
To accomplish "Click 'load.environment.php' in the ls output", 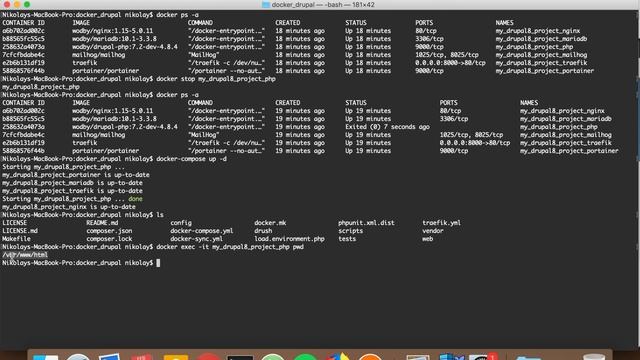I will click(289, 239).
